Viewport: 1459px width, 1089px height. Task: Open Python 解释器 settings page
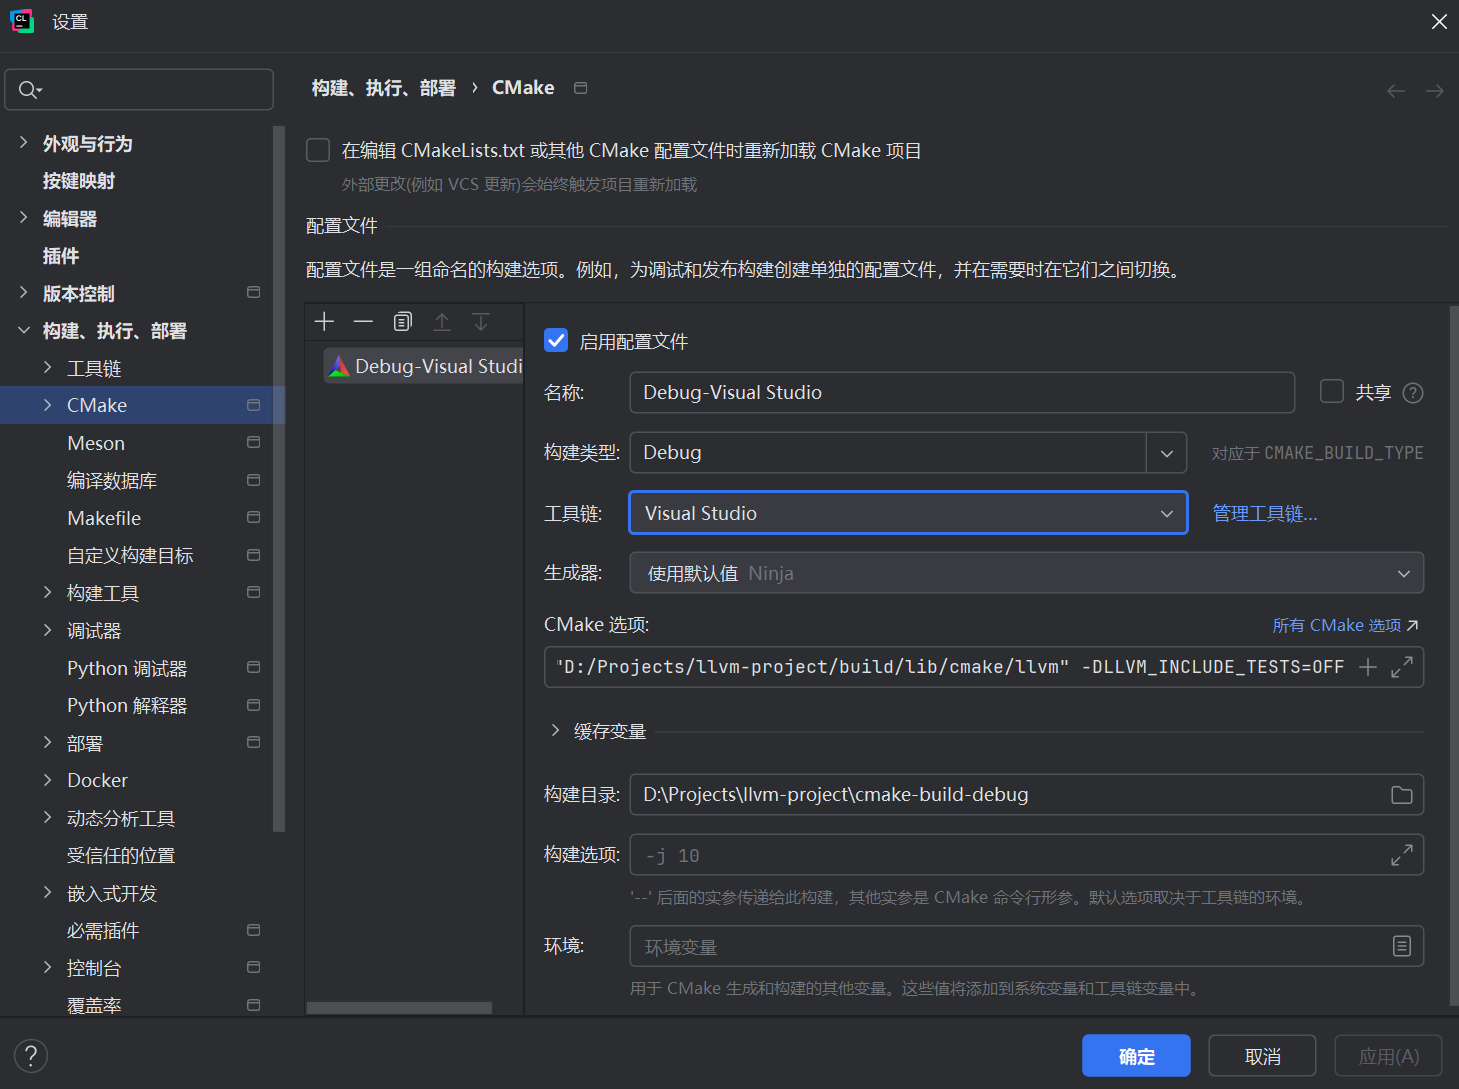[127, 706]
